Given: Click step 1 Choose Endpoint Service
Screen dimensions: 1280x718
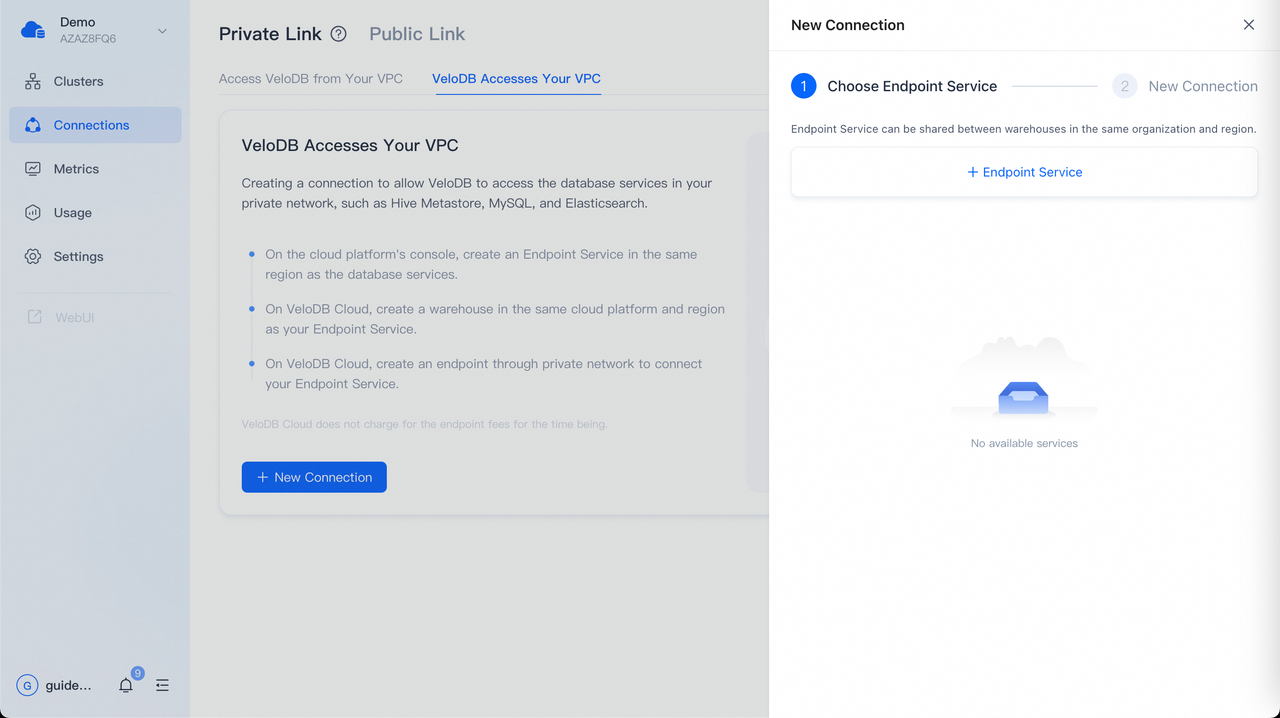Looking at the screenshot, I should (x=894, y=86).
